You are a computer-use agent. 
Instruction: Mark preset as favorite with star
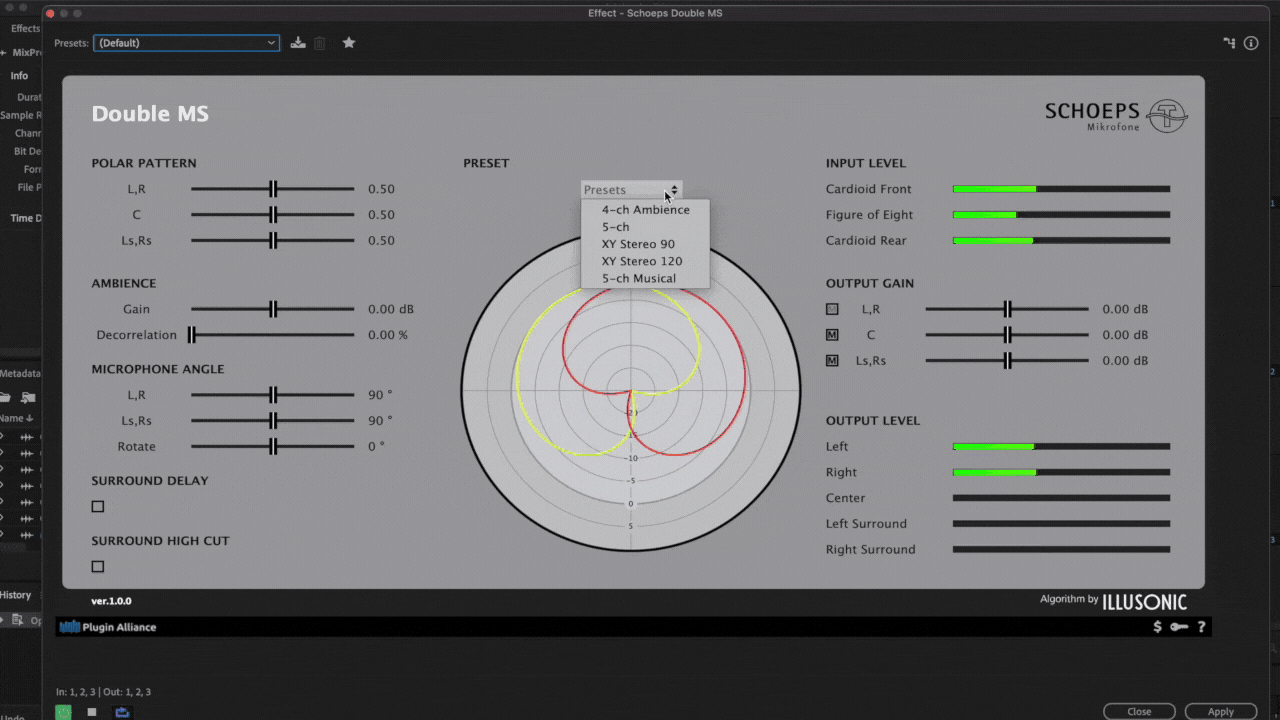[349, 43]
